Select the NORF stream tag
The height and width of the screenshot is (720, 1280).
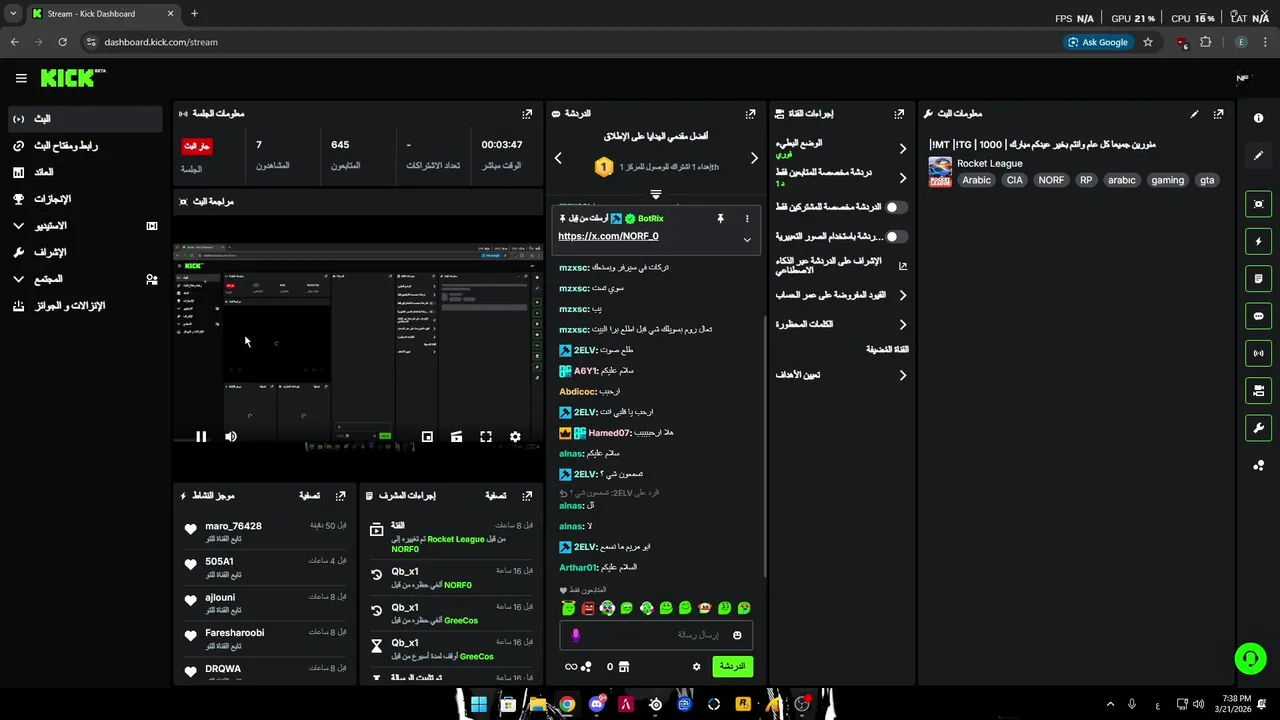[x=1051, y=180]
